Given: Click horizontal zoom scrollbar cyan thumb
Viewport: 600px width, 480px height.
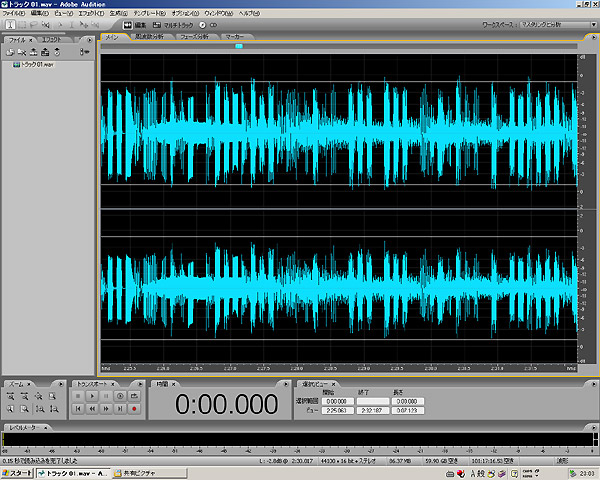Looking at the screenshot, I should [x=239, y=46].
